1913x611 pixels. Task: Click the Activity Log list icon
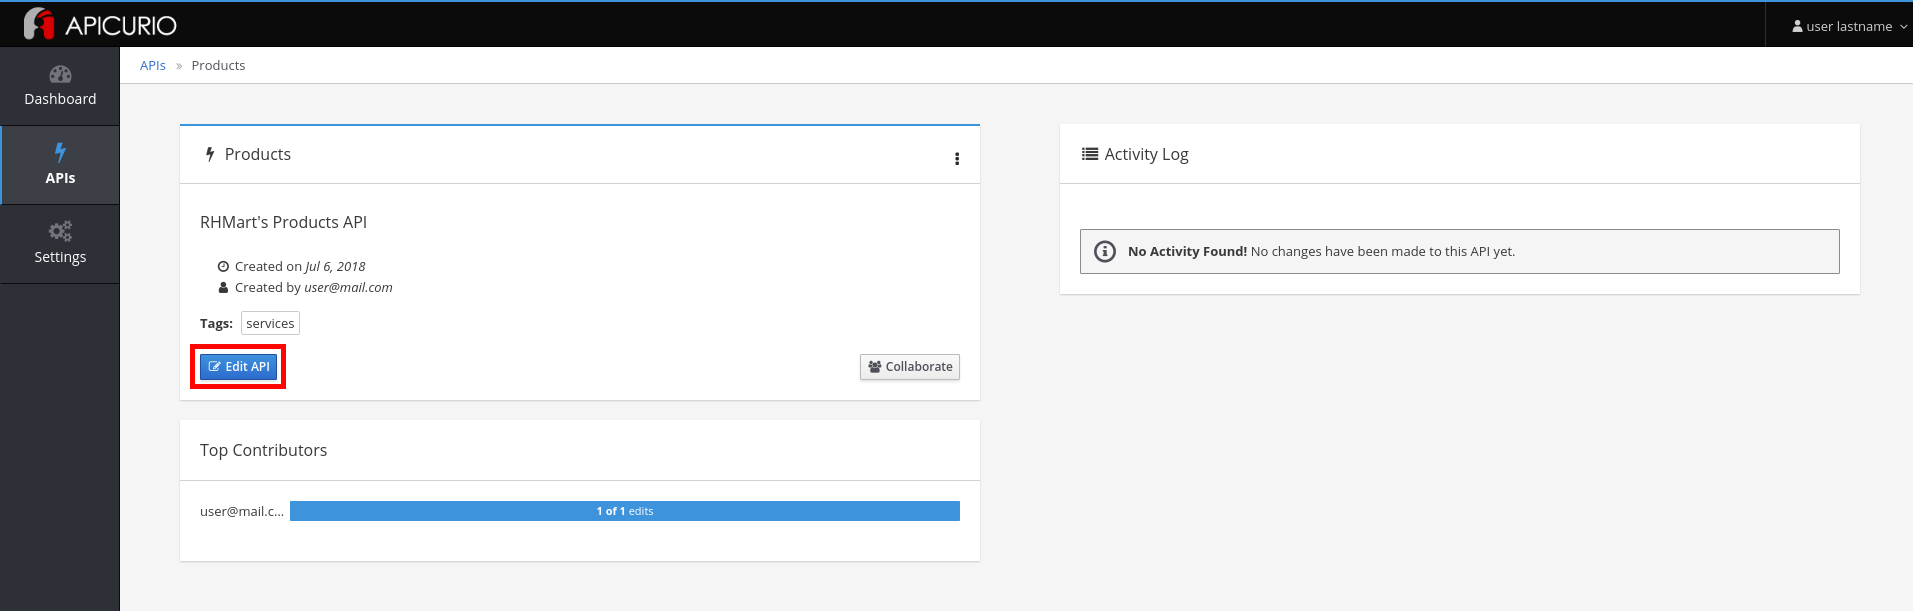(x=1090, y=154)
